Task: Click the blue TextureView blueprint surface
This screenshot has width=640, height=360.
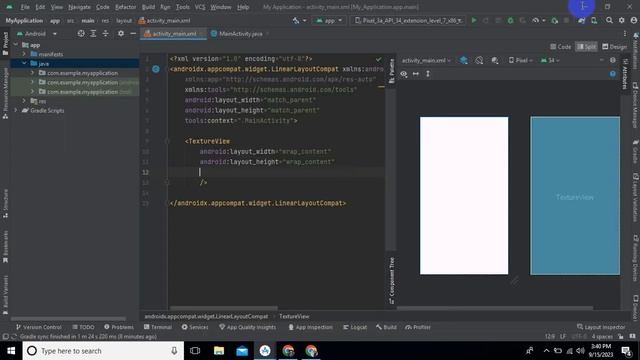Action: pos(575,196)
